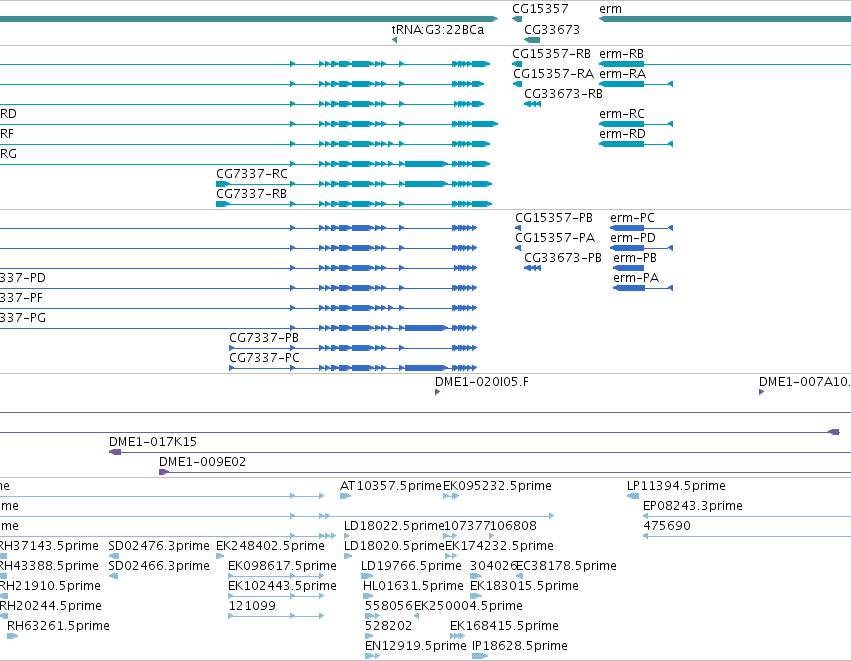Select the HL01631.5prime EST label
The height and width of the screenshot is (661, 851).
pyautogui.click(x=413, y=586)
